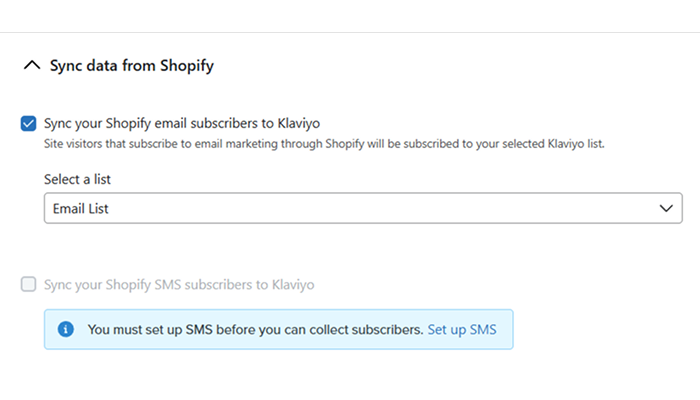Click the dropdown arrow beside Email List

click(x=666, y=208)
